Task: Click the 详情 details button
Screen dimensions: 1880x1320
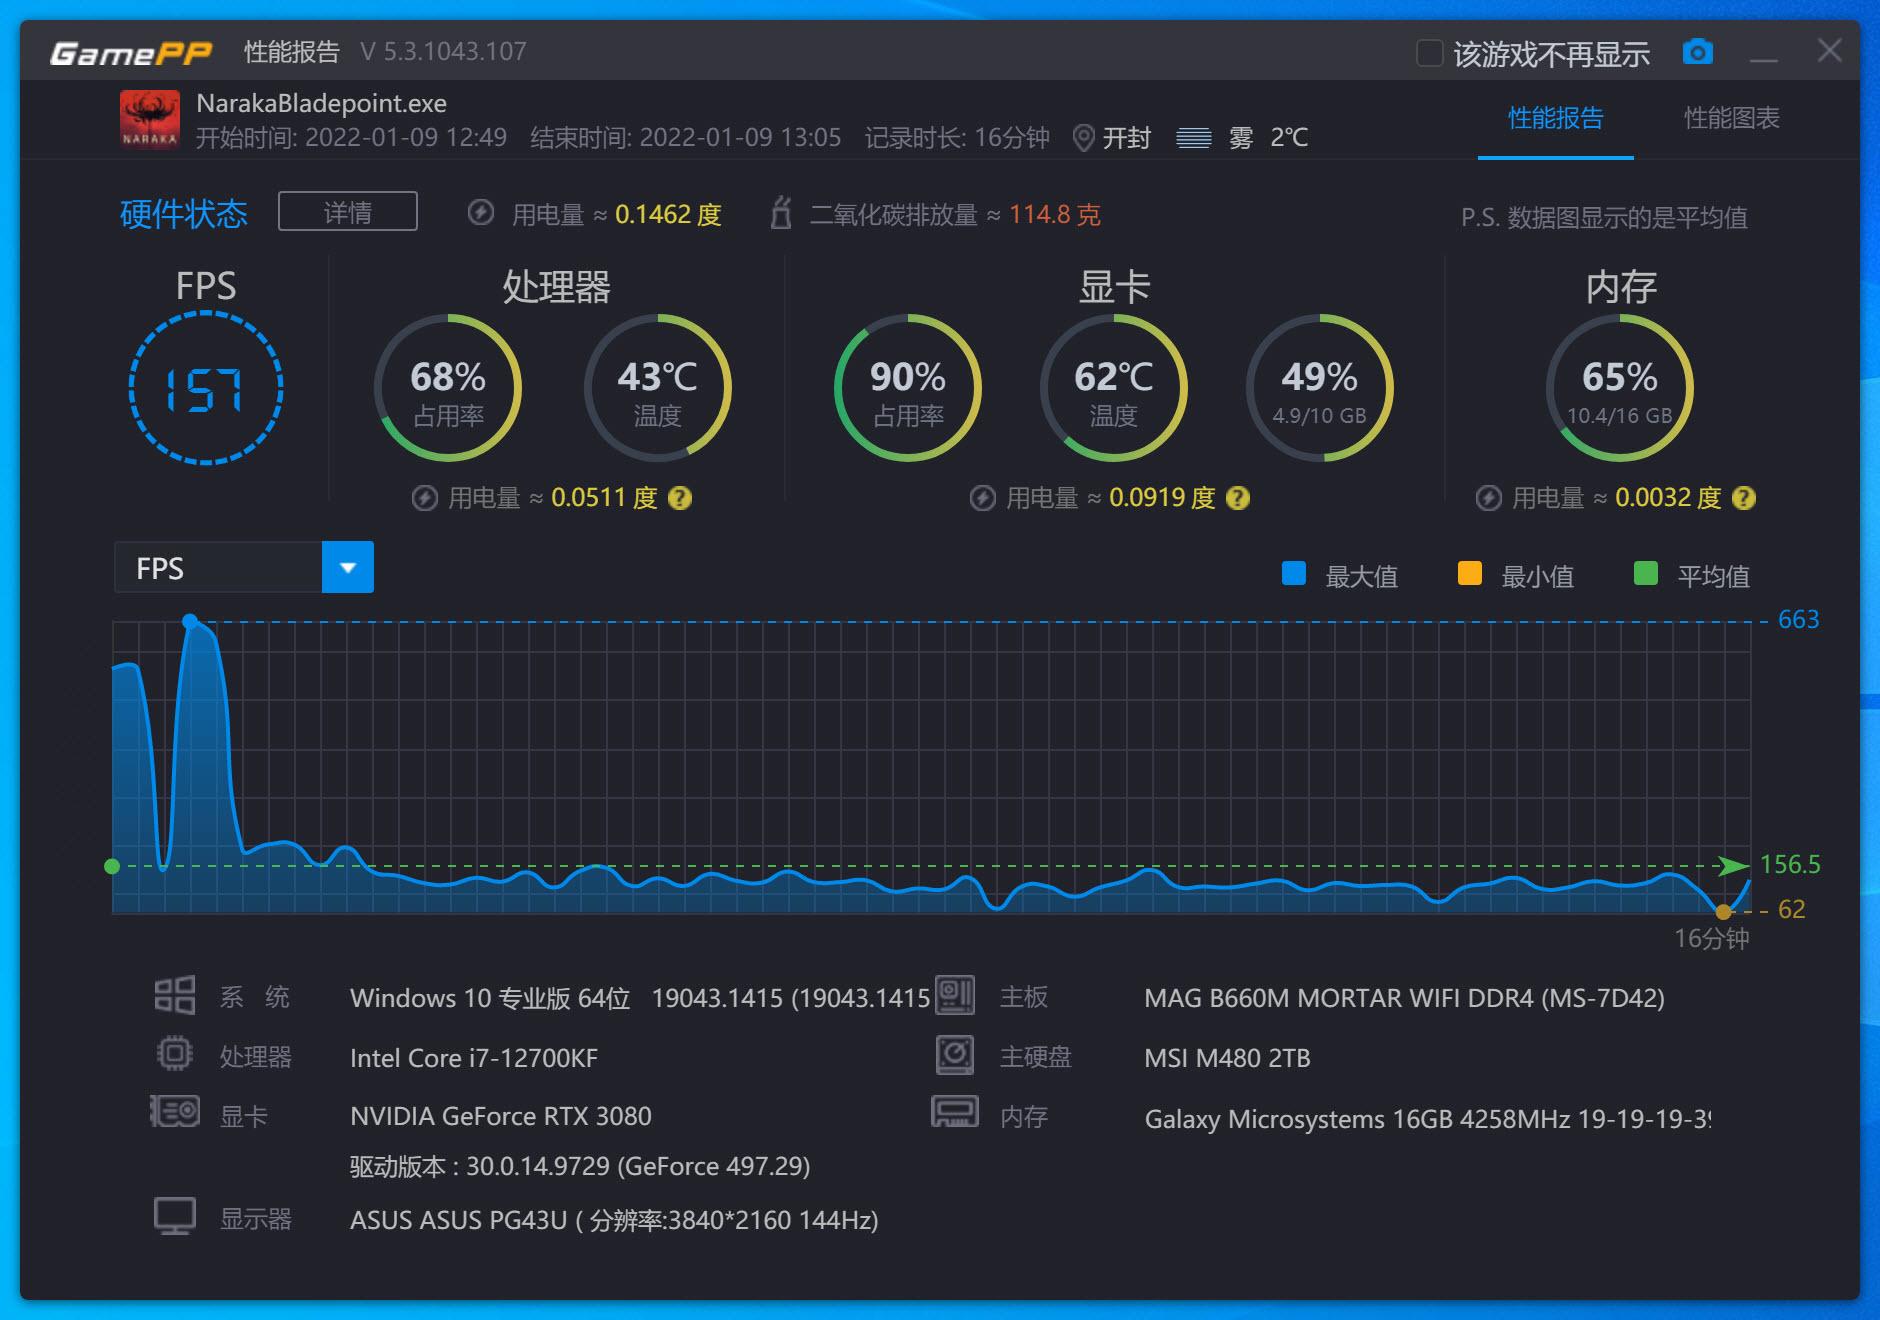Action: coord(348,211)
